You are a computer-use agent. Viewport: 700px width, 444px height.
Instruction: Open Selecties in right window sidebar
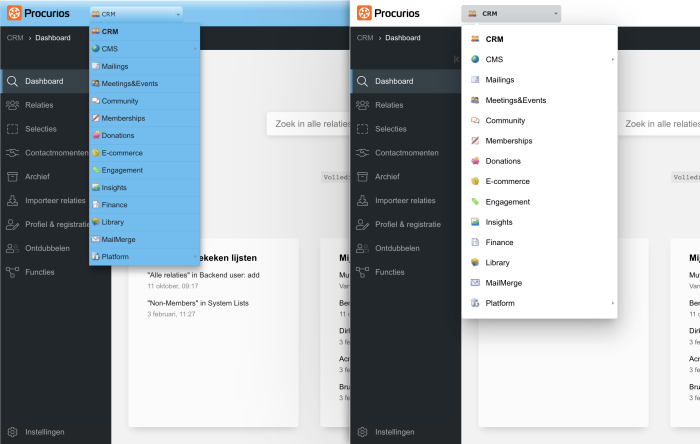coord(406,129)
